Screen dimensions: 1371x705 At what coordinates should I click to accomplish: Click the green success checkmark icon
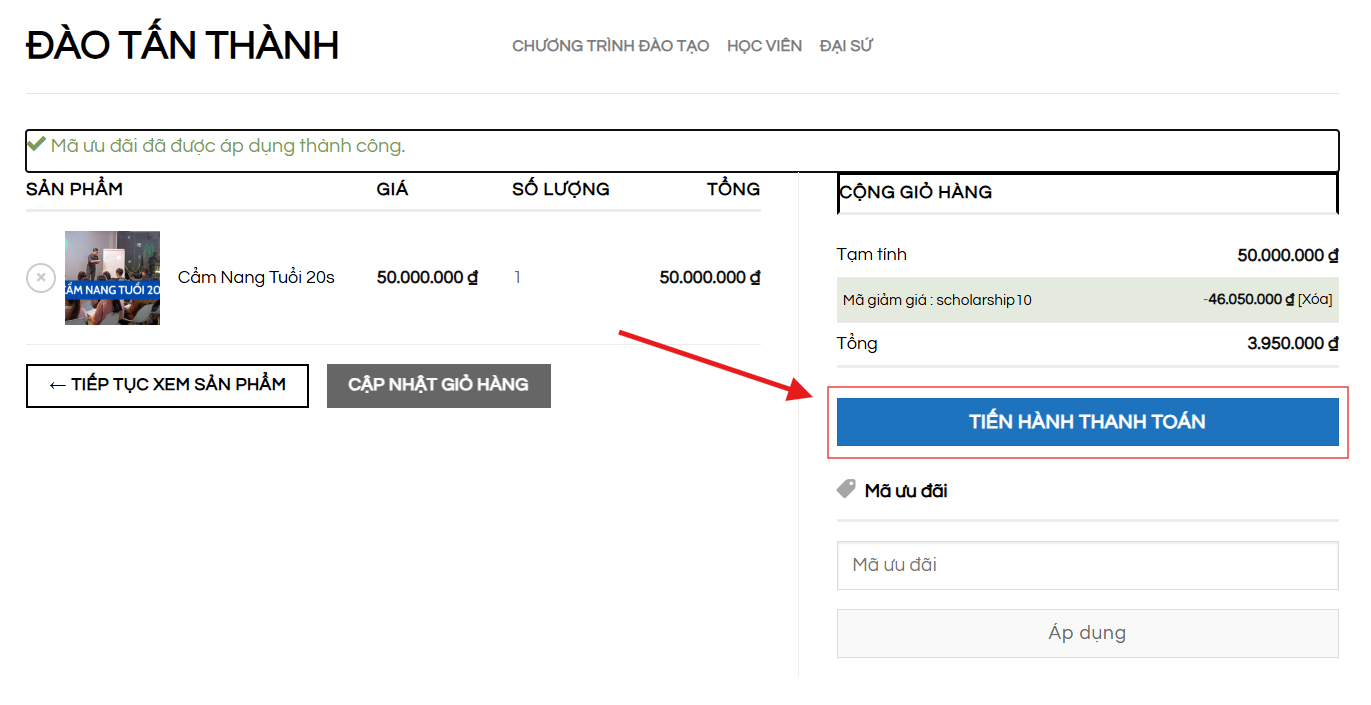click(36, 145)
